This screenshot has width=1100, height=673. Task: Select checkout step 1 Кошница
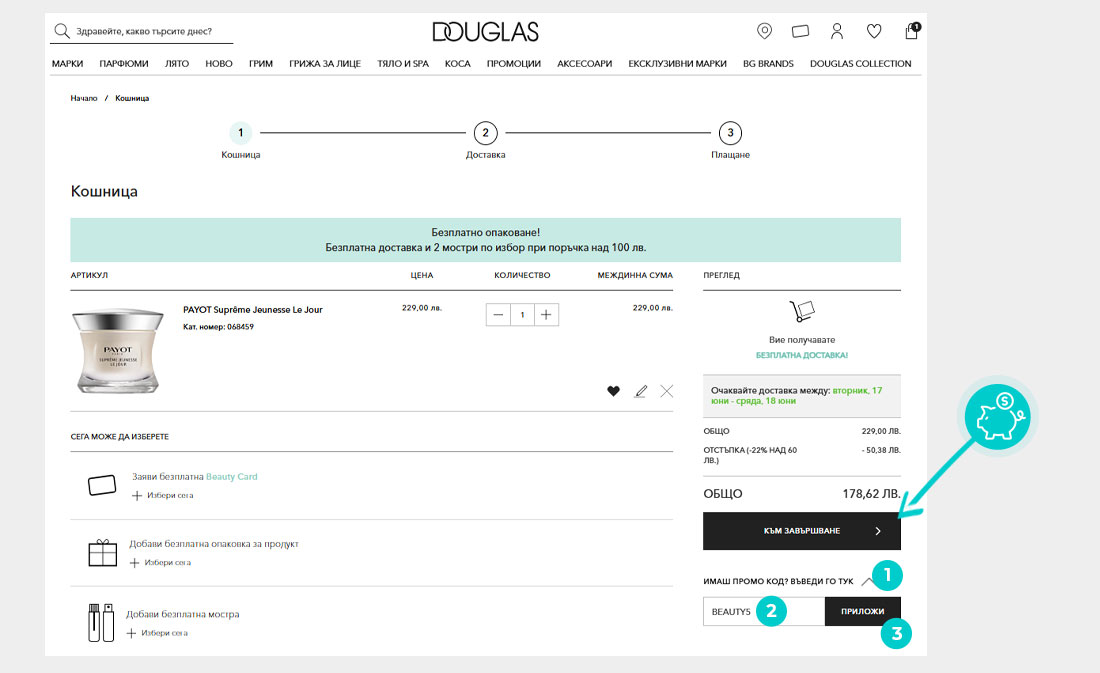click(241, 140)
